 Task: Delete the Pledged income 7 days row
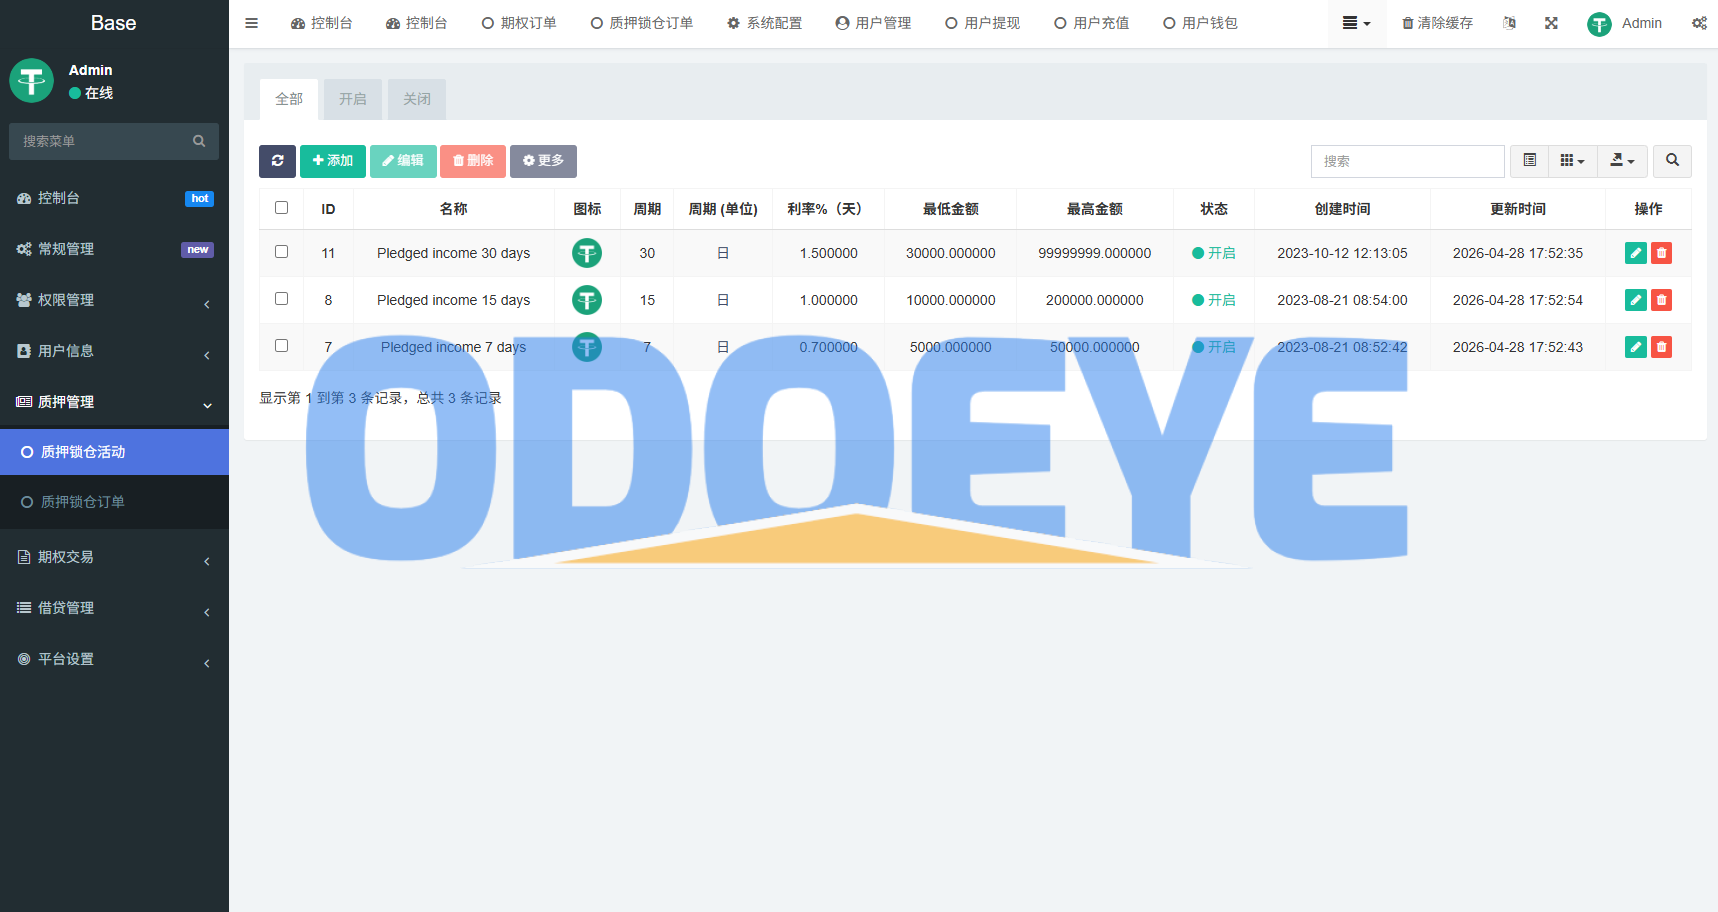1661,347
